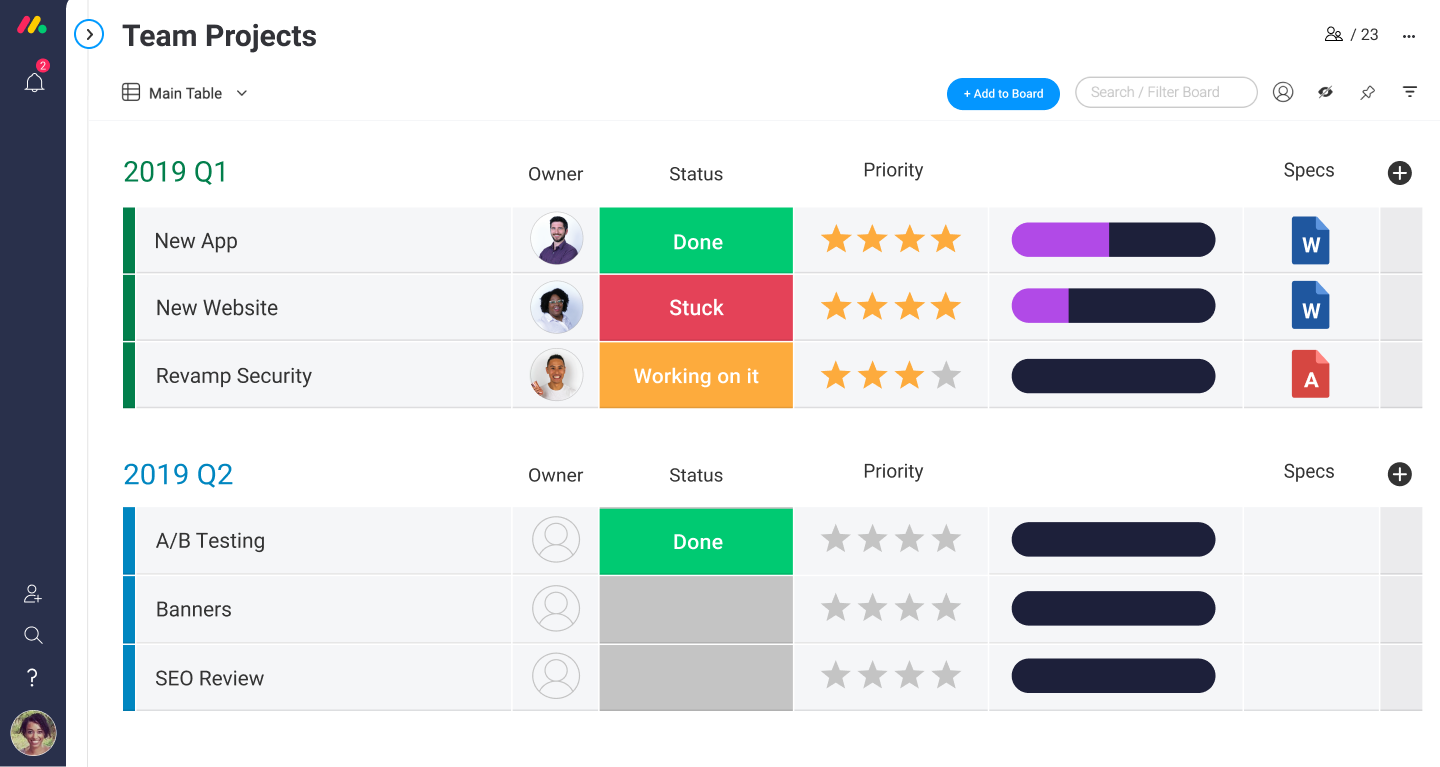
Task: Set the empty status cell for Banners
Action: [696, 609]
